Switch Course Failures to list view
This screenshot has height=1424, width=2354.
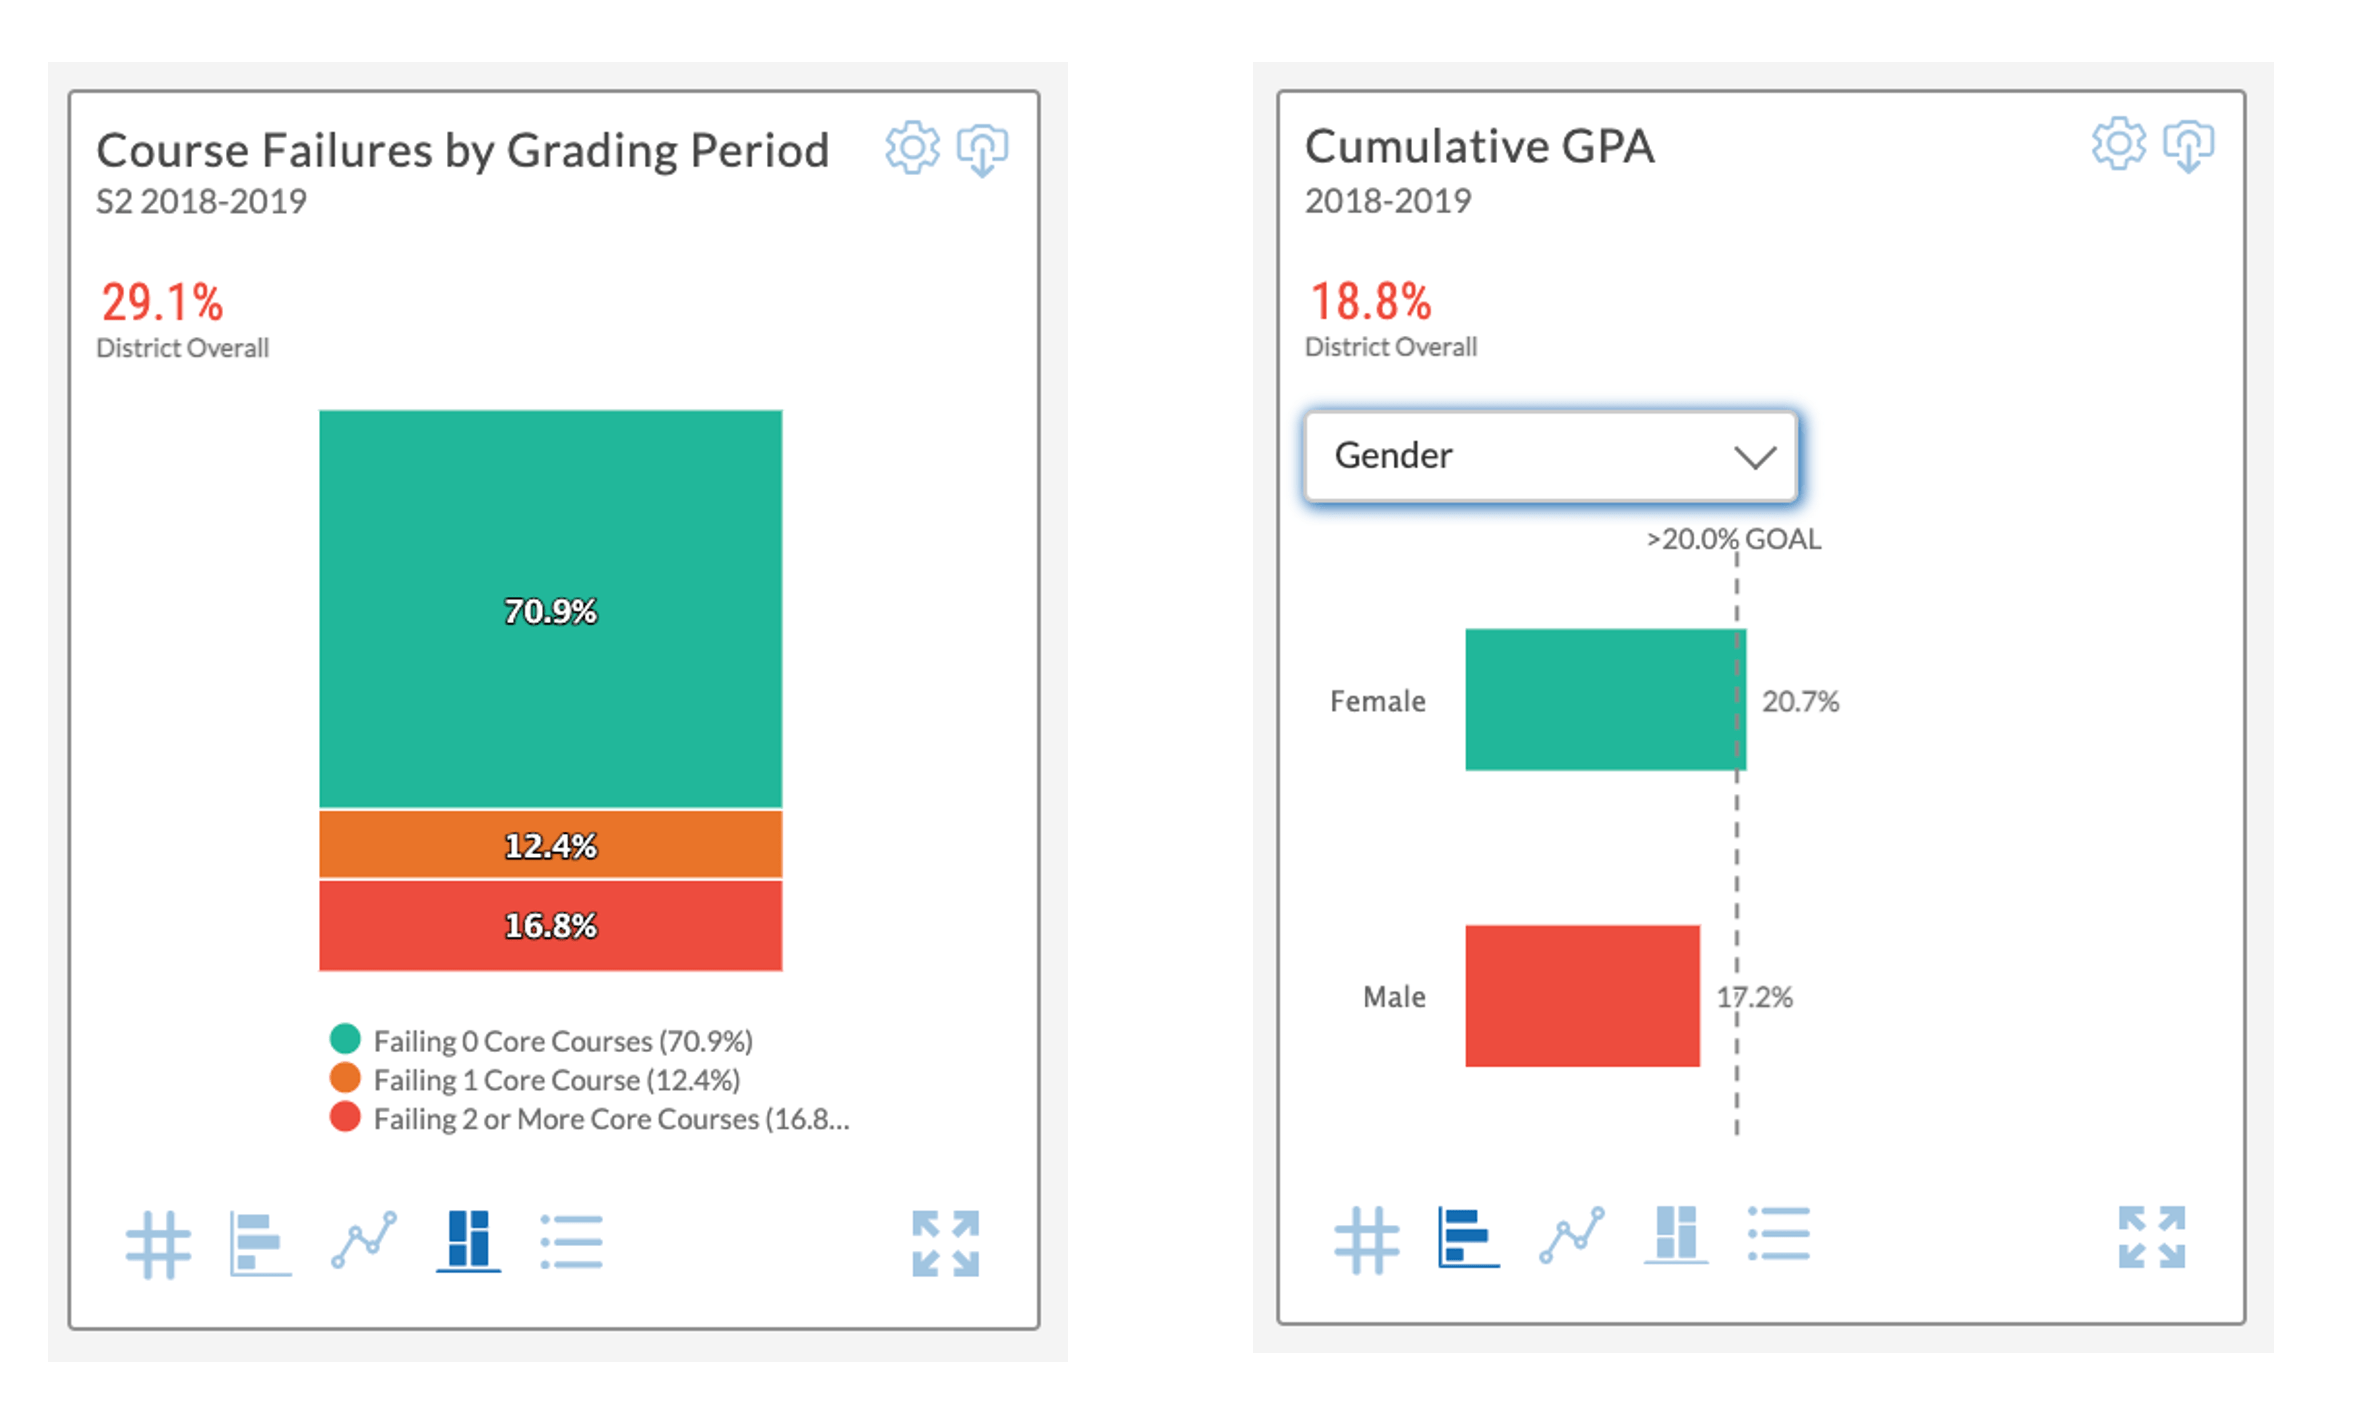coord(571,1243)
